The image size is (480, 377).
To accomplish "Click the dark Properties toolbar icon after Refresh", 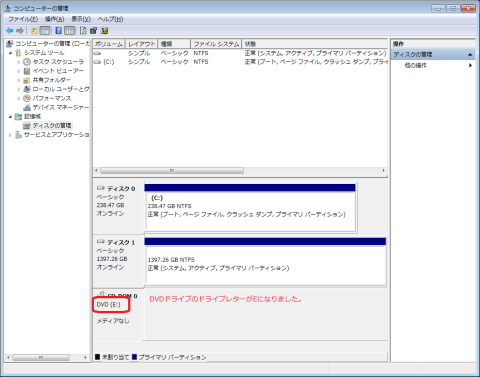I will pos(94,31).
